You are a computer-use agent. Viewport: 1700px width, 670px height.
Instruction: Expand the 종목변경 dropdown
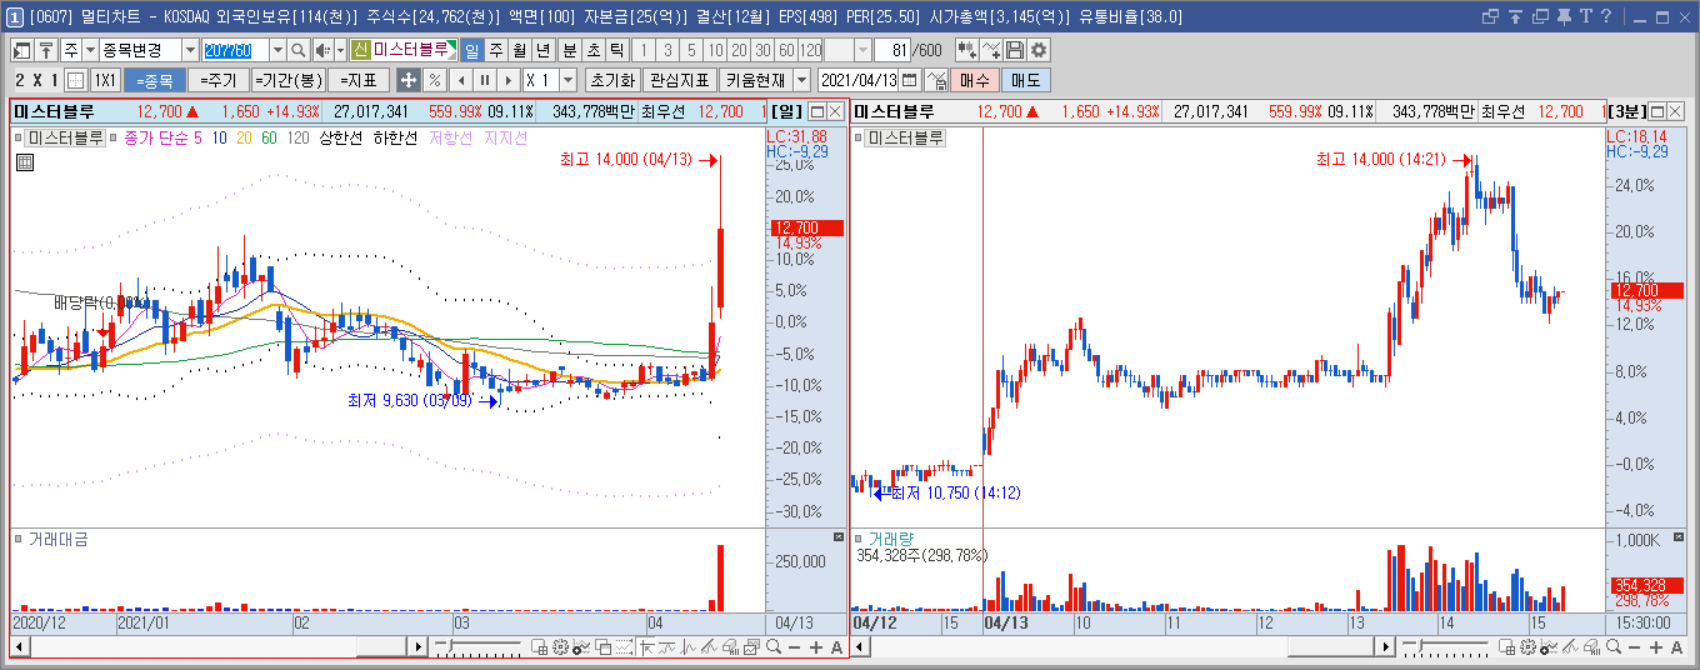[190, 50]
